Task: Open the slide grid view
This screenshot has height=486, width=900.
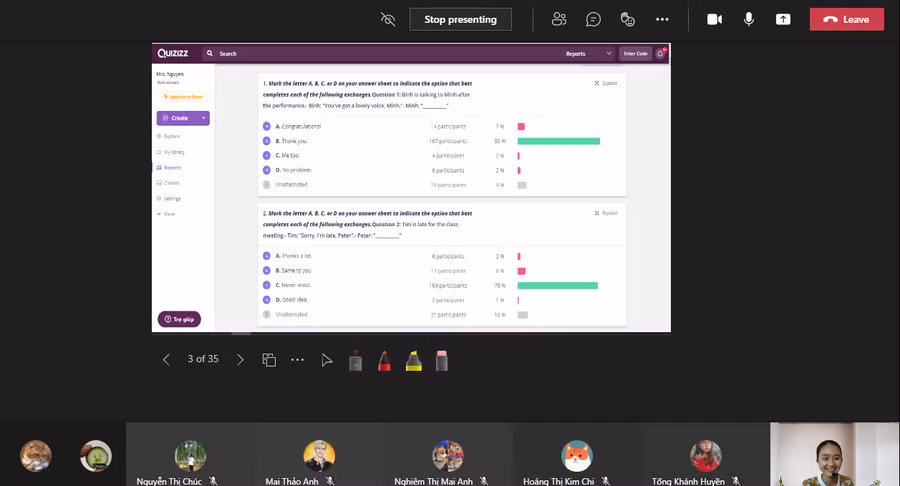Action: [269, 359]
